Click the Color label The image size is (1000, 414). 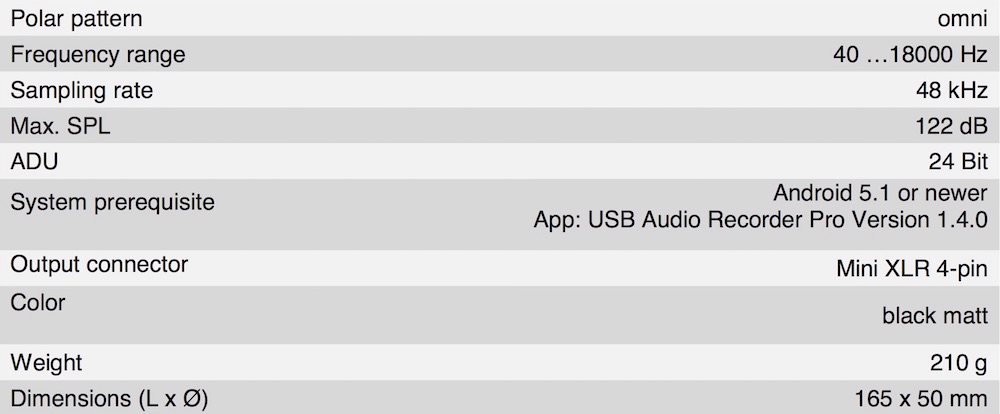(x=38, y=302)
